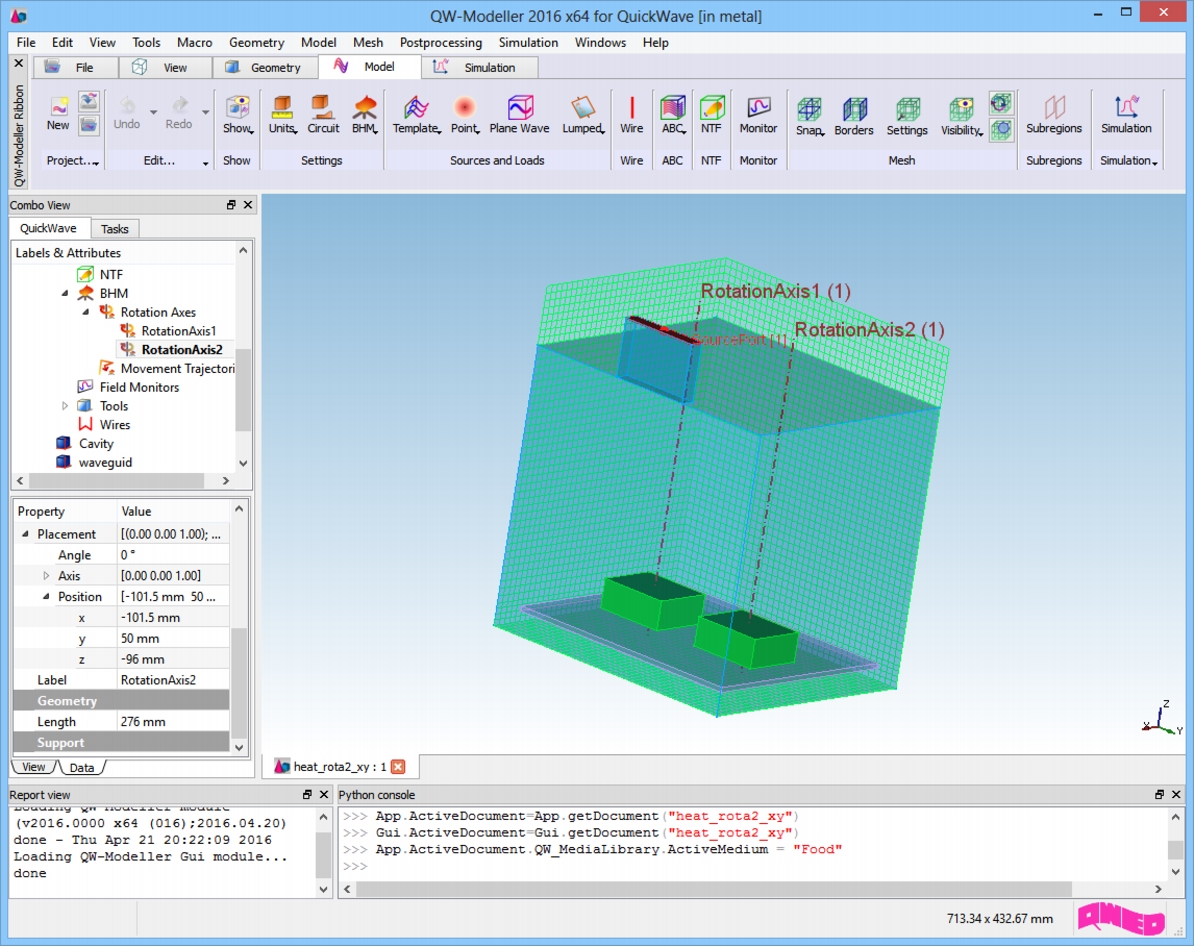This screenshot has width=1196, height=948.
Task: Open the Geometry menu in menu bar
Action: pyautogui.click(x=256, y=43)
